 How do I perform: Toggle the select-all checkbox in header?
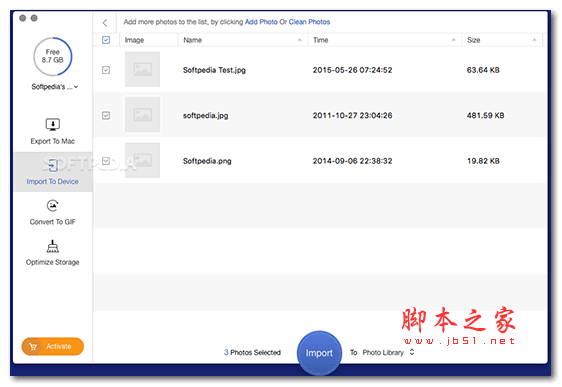click(106, 40)
